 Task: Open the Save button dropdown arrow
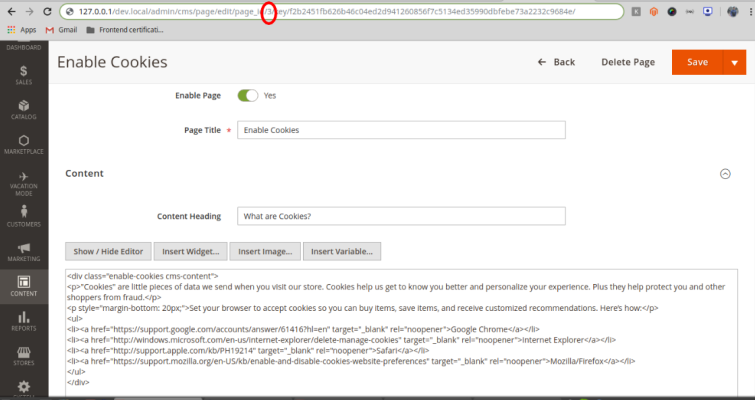pyautogui.click(x=735, y=62)
